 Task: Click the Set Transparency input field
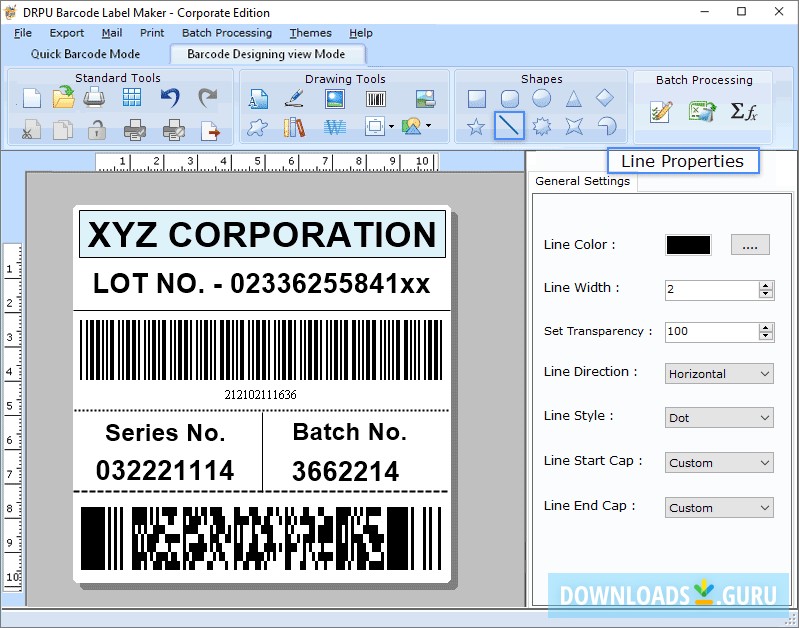tap(712, 332)
